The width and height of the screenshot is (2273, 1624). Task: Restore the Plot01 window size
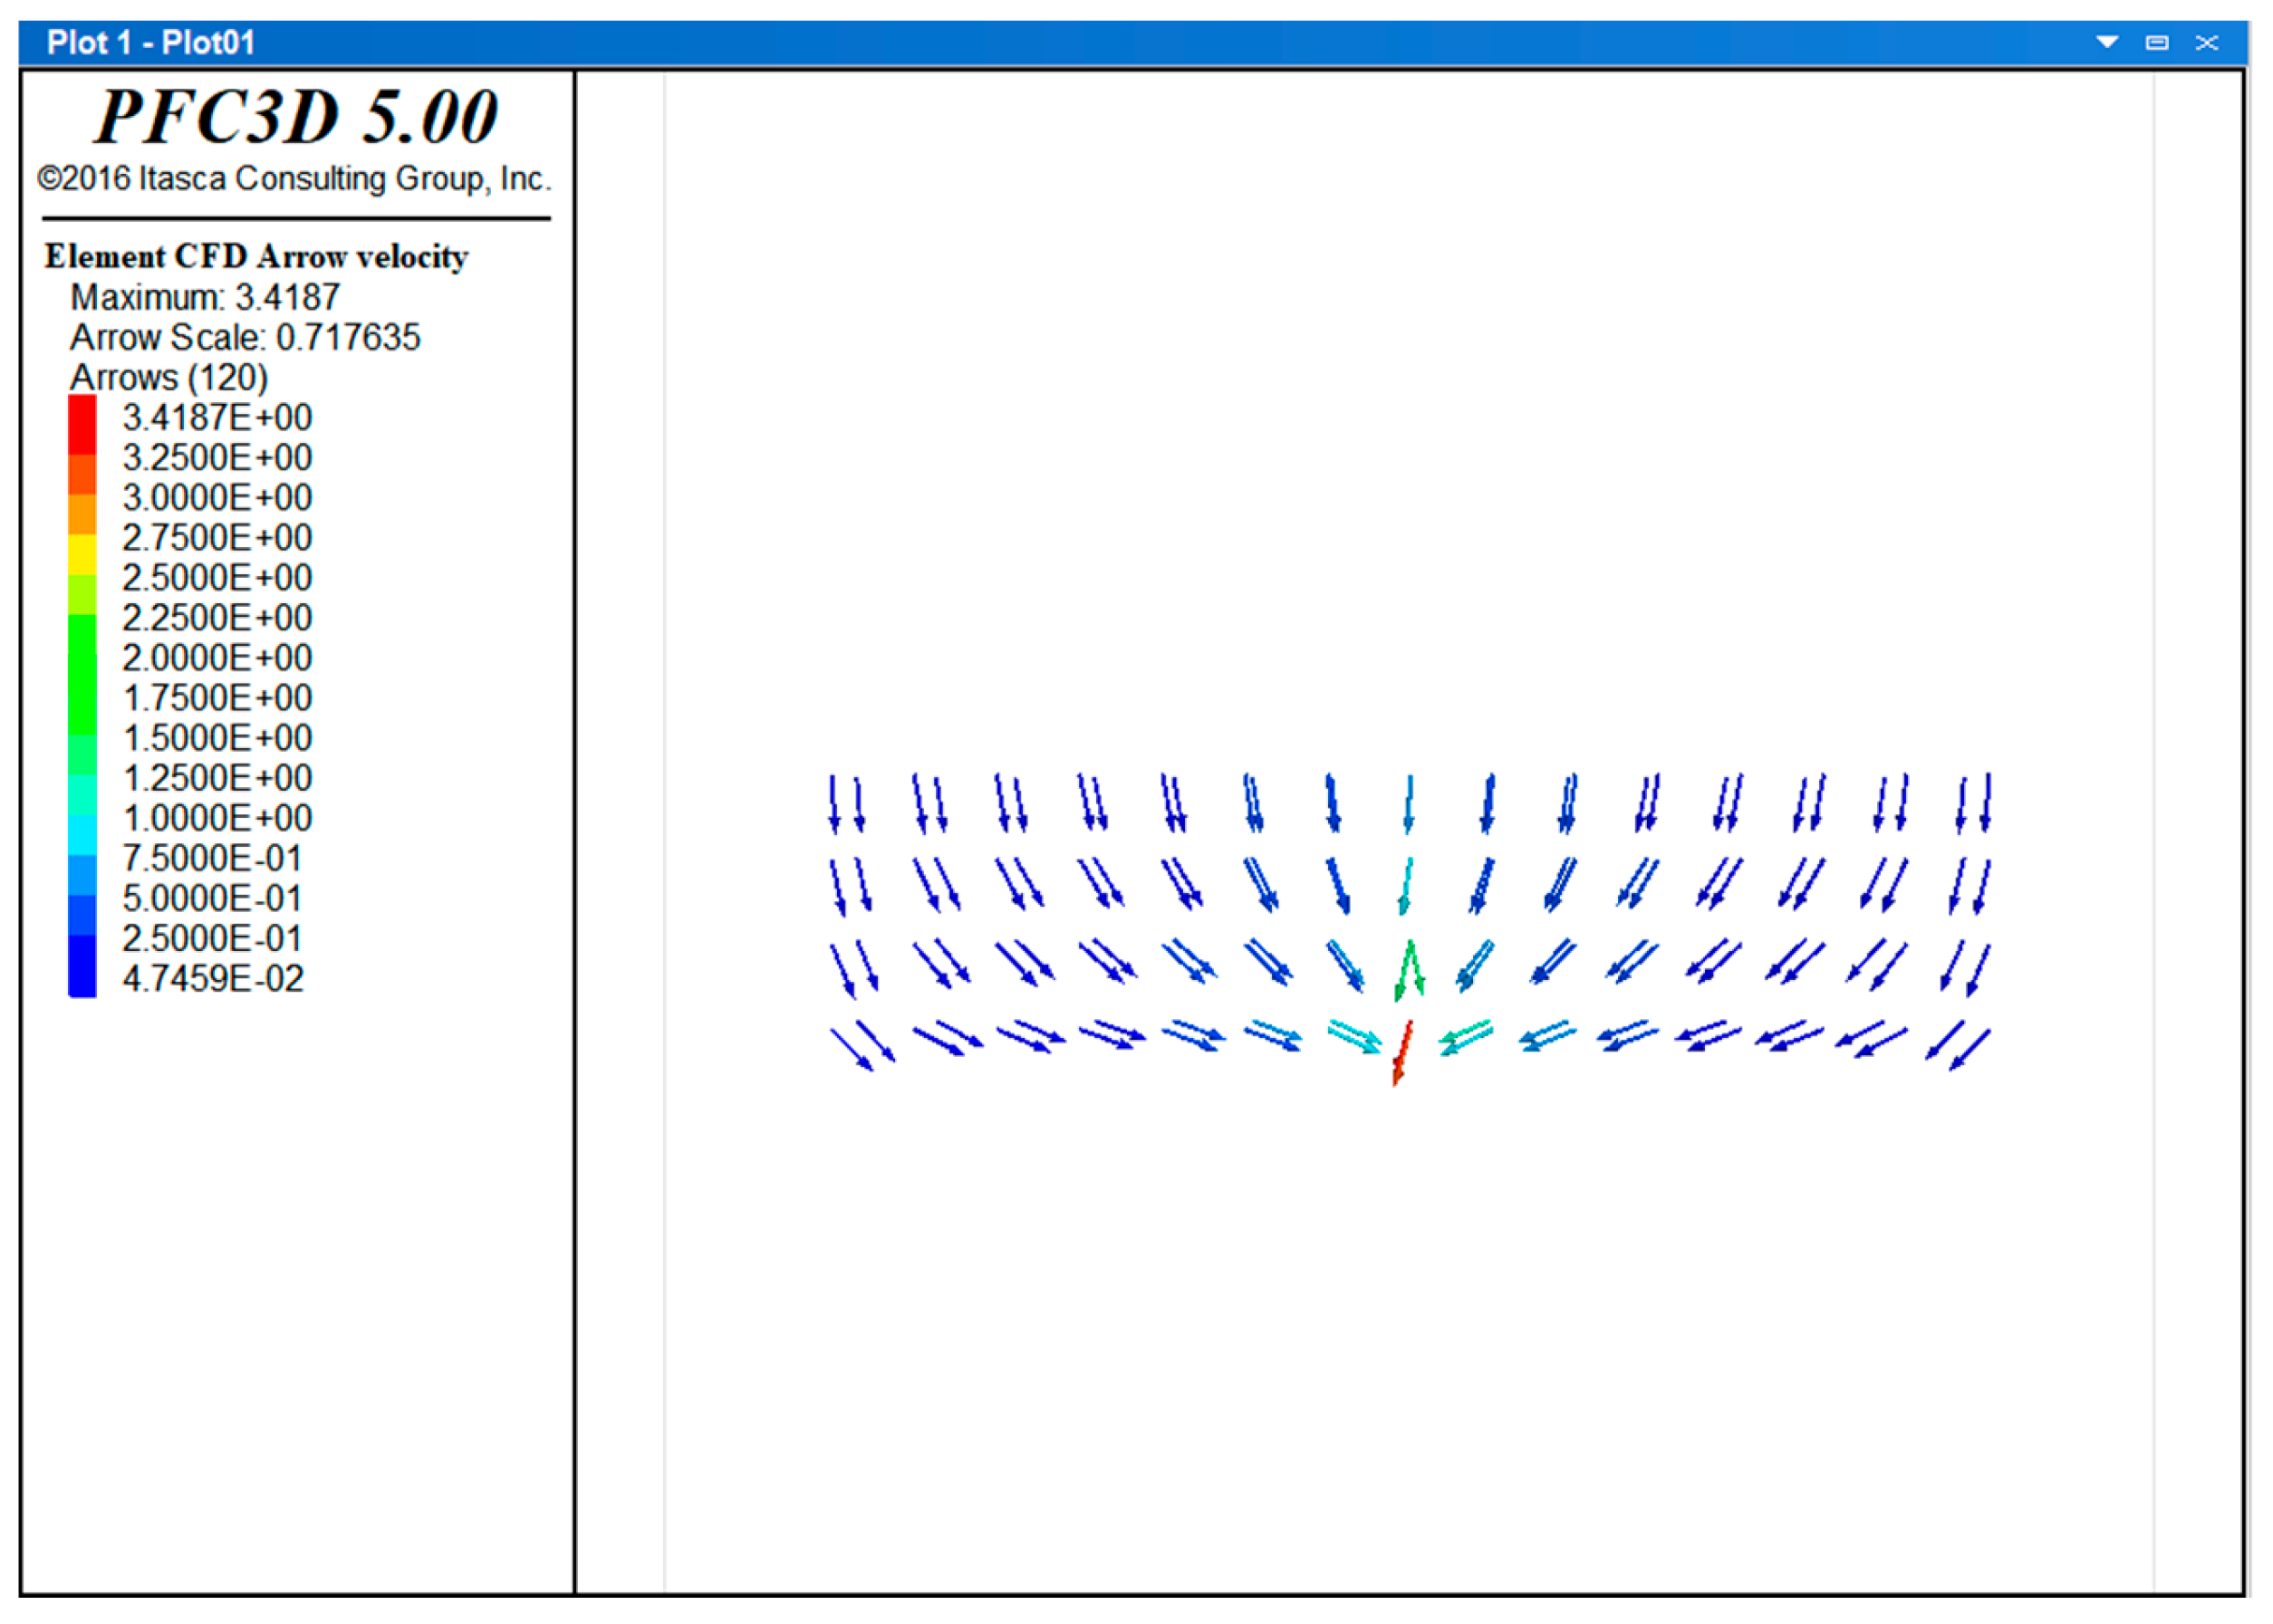(x=2157, y=42)
